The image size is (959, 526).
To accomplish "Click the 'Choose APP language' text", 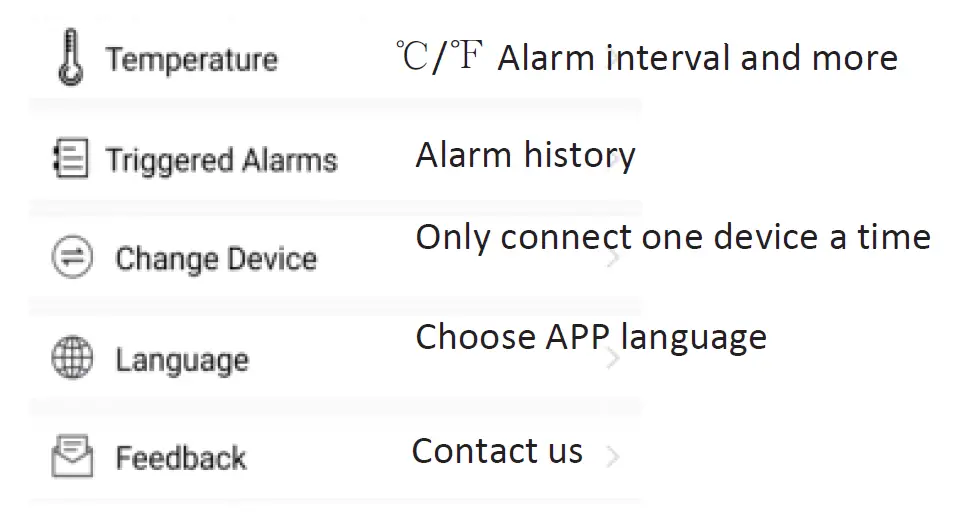I will pos(590,336).
